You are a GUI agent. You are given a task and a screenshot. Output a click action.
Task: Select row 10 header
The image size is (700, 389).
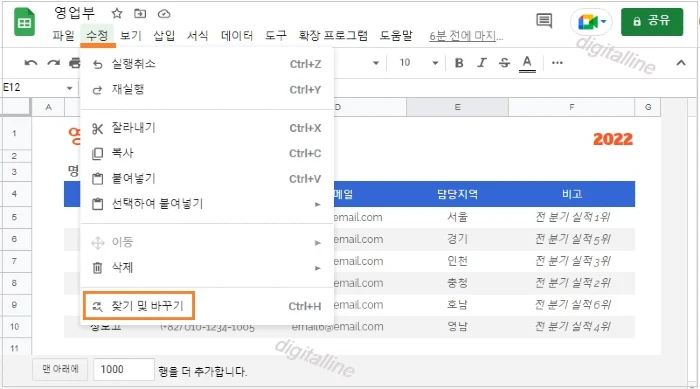(14, 326)
